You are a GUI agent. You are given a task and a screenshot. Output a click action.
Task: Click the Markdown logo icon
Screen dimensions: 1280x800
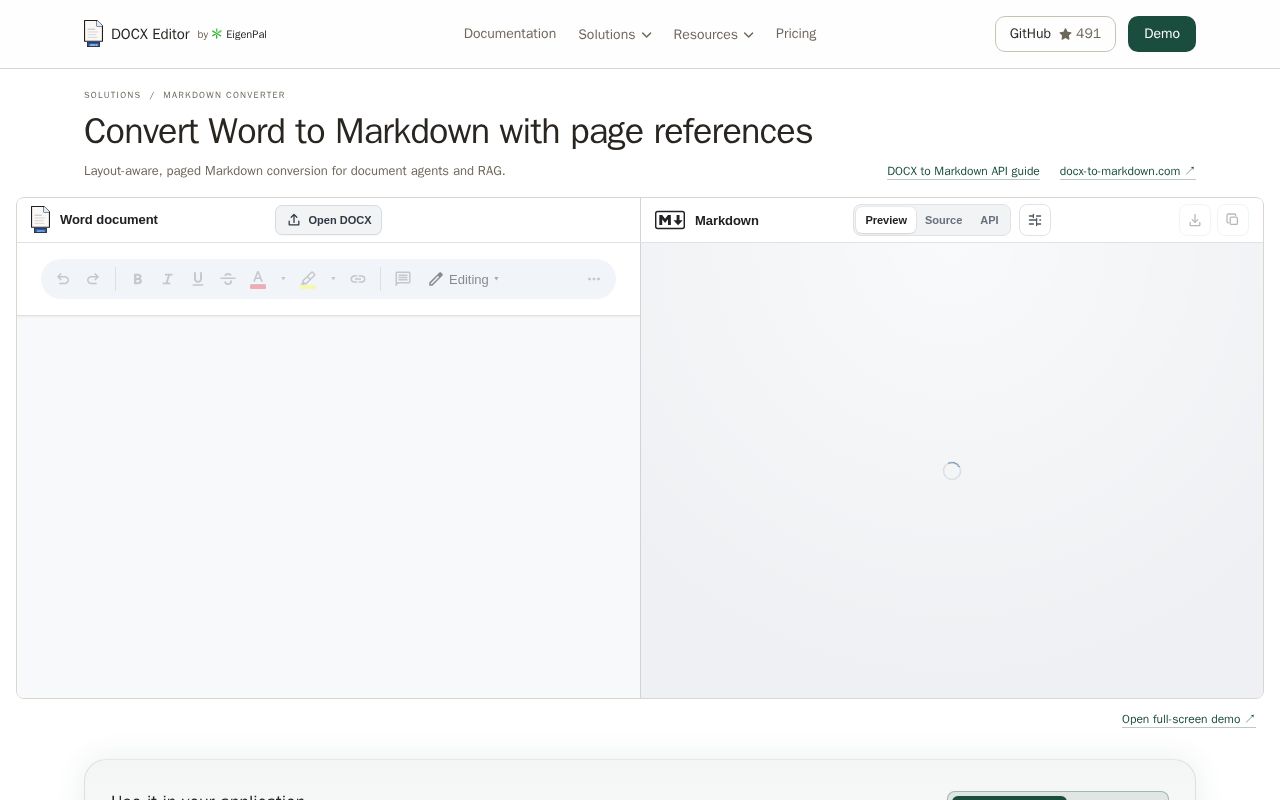(x=670, y=220)
